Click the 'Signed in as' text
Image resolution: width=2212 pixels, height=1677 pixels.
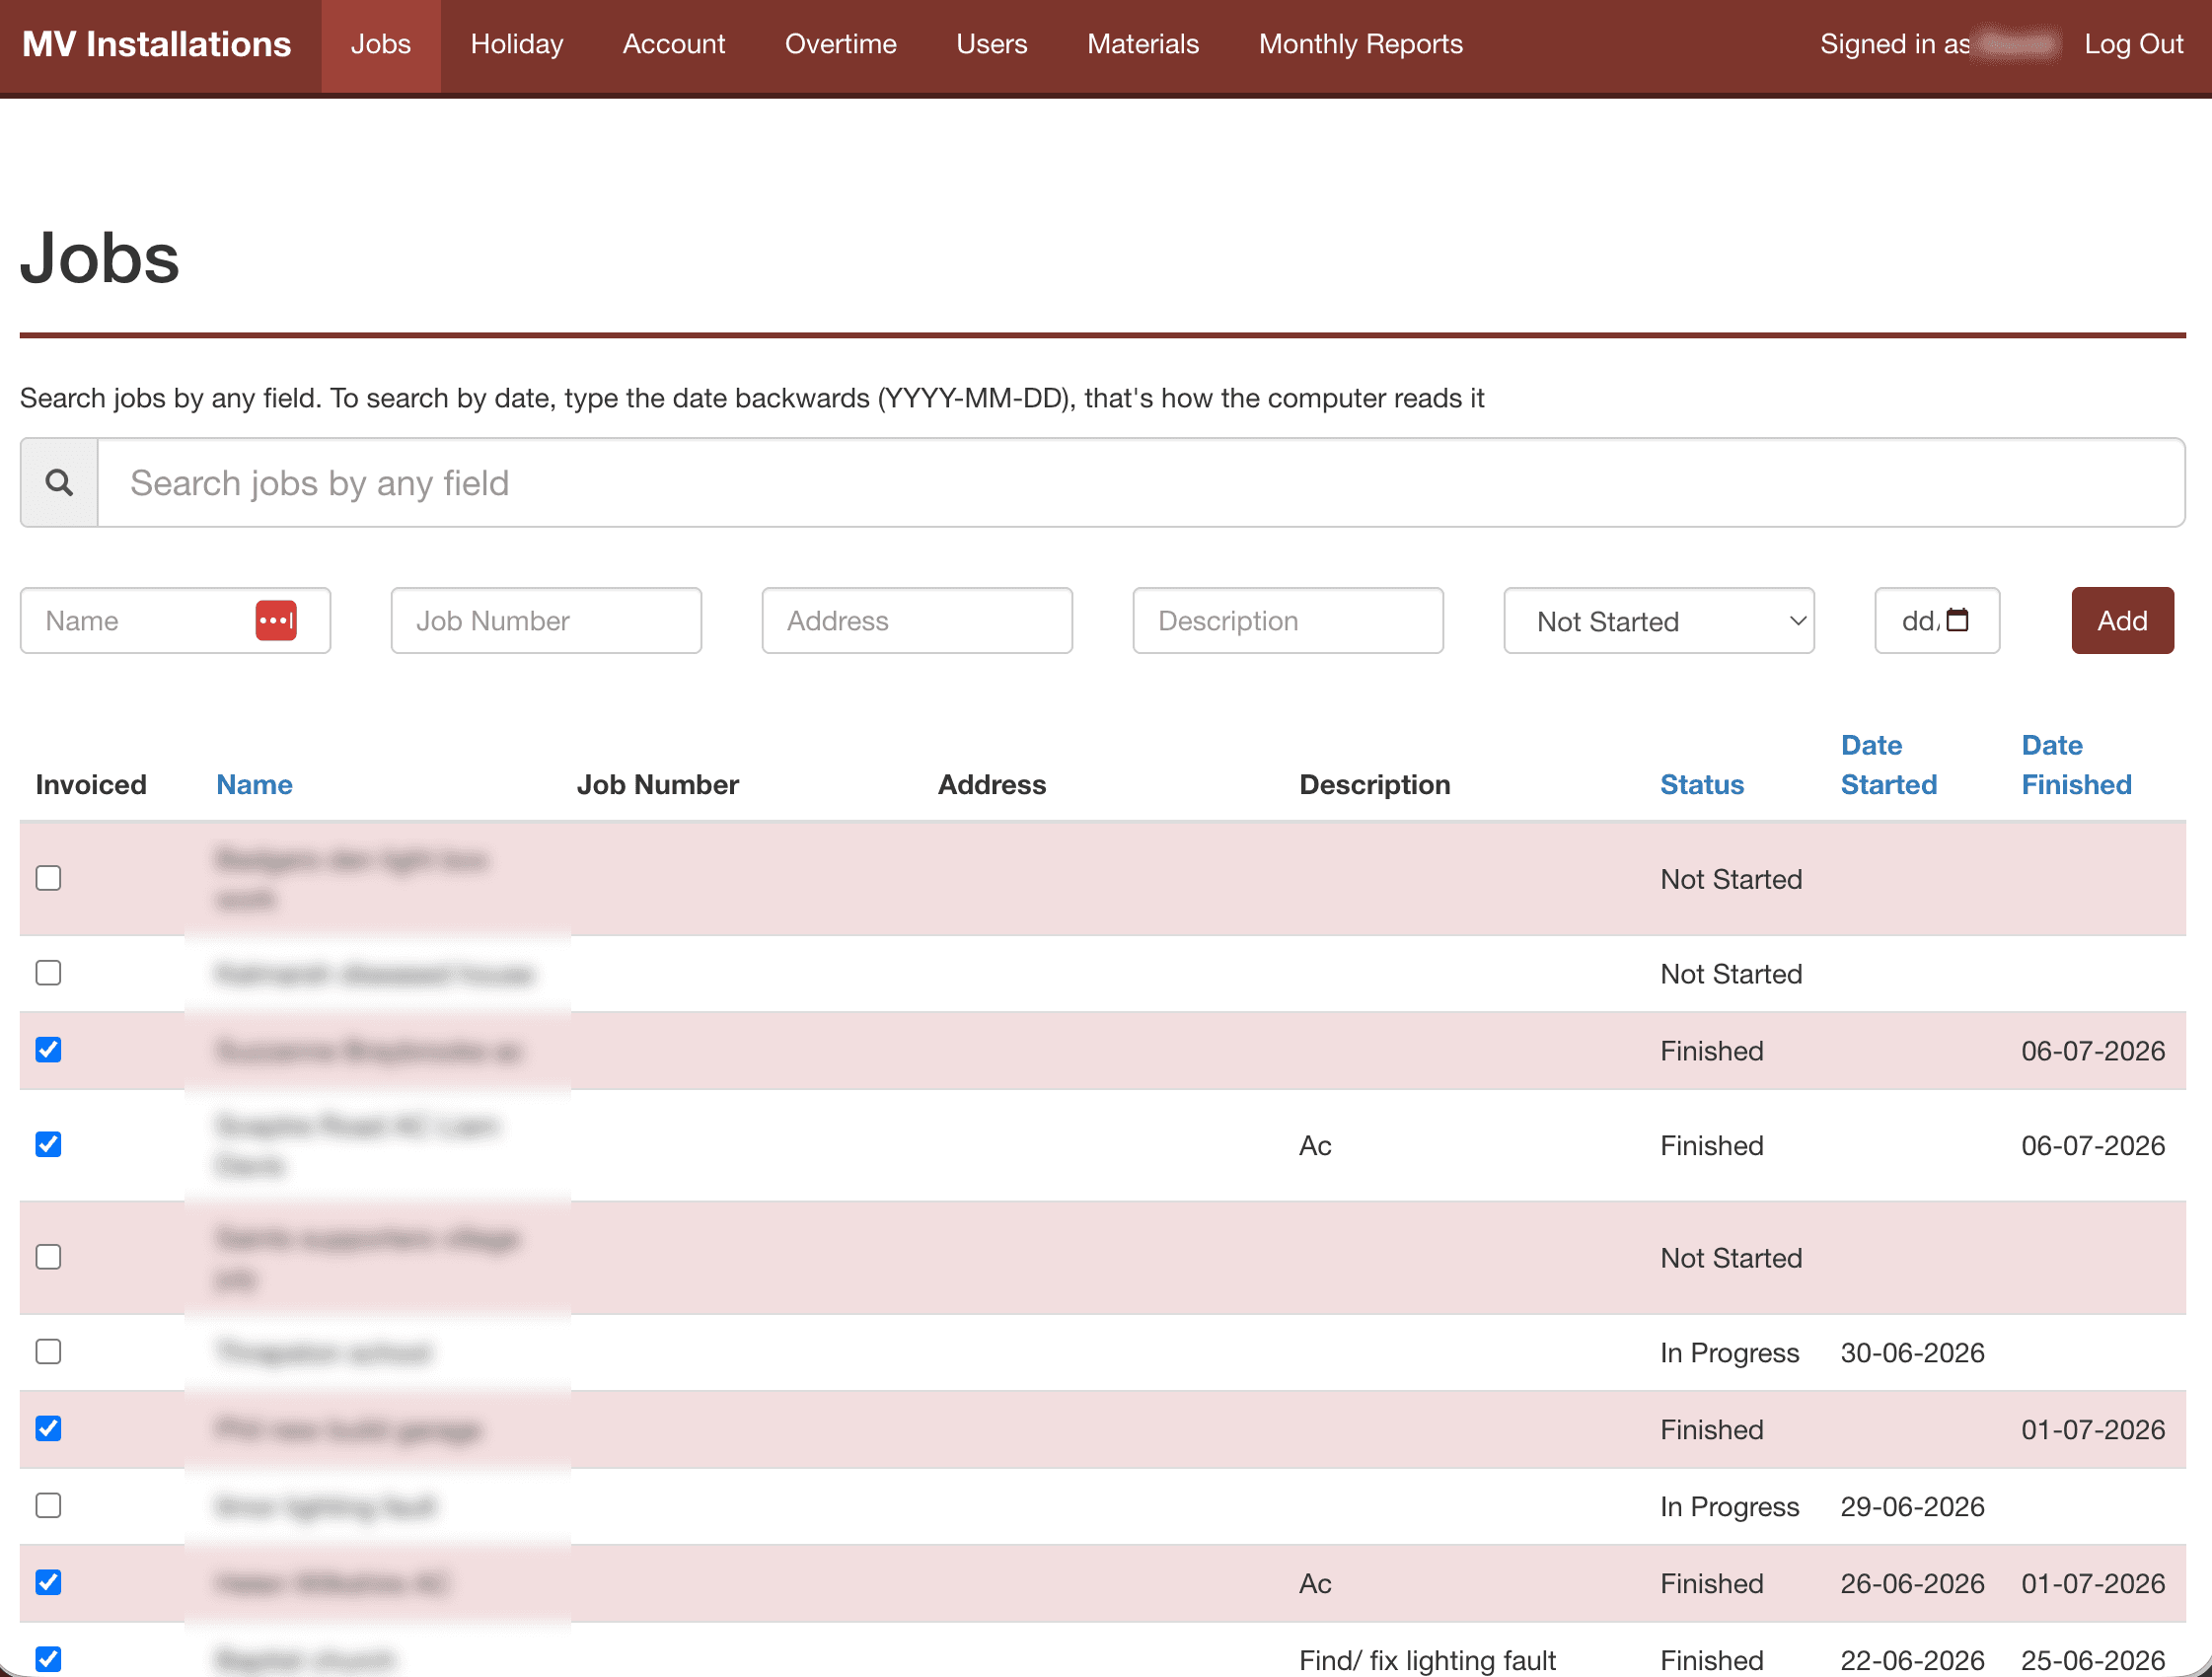[1894, 45]
